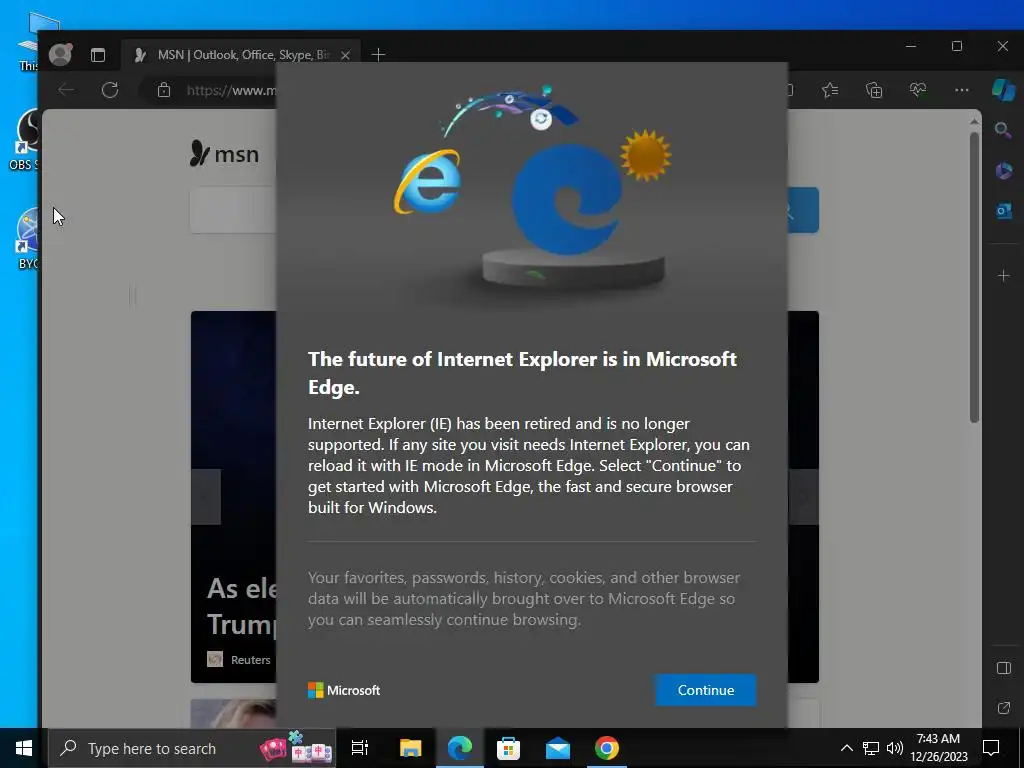
Task: Open Browser essentials heart icon
Action: pyautogui.click(x=918, y=90)
